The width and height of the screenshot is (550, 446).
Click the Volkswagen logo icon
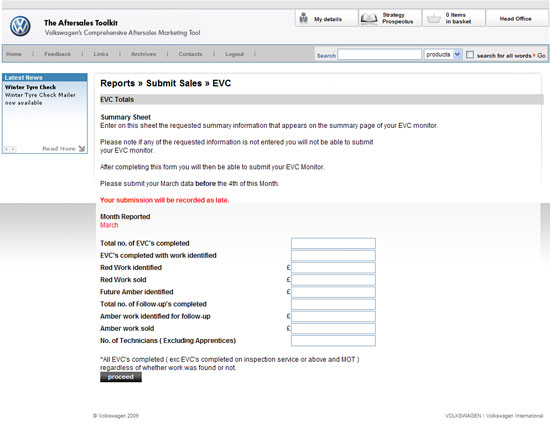(x=20, y=26)
